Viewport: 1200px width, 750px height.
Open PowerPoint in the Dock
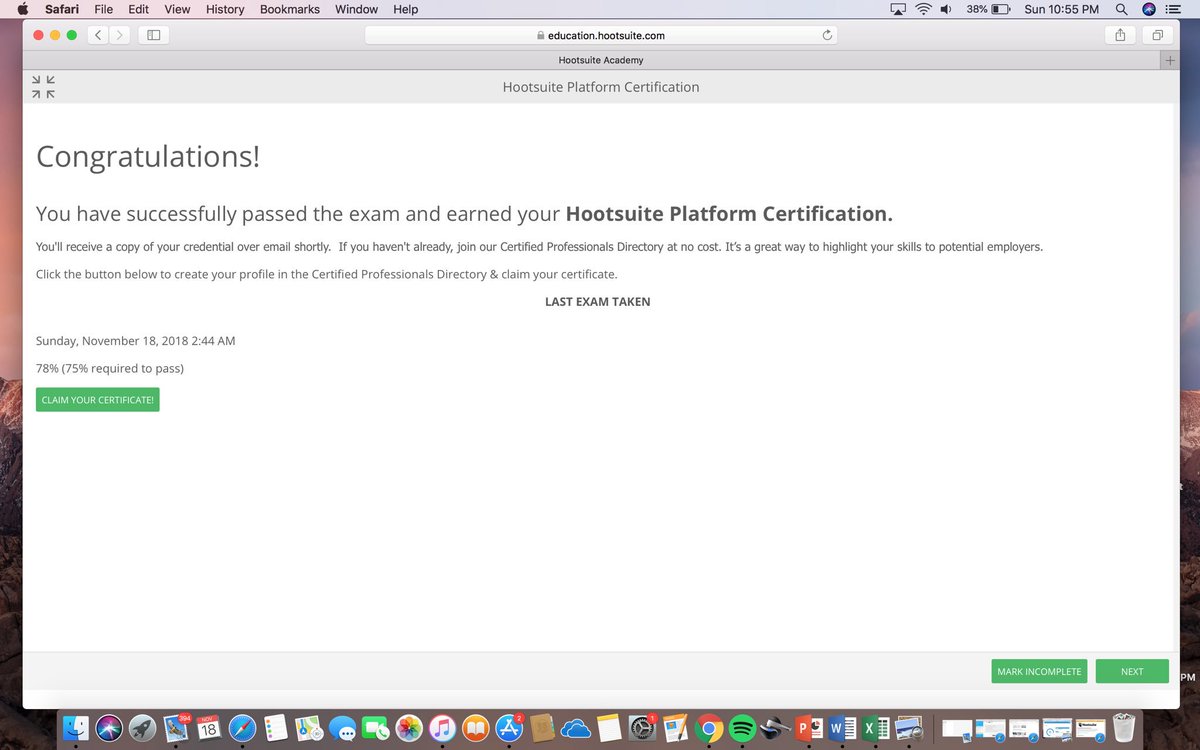(808, 728)
